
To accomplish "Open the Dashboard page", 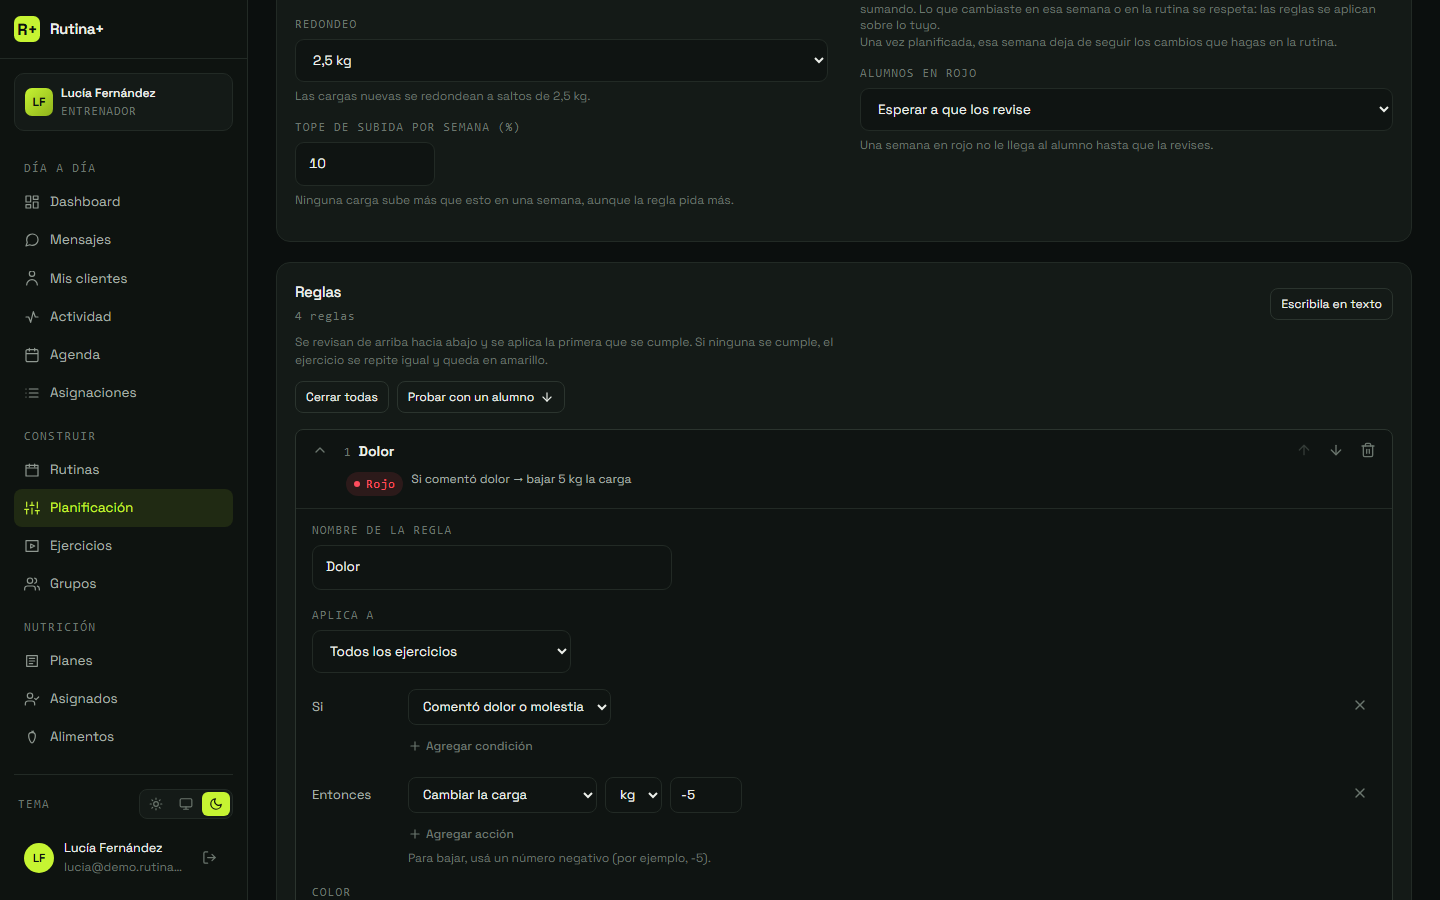I will click(123, 202).
